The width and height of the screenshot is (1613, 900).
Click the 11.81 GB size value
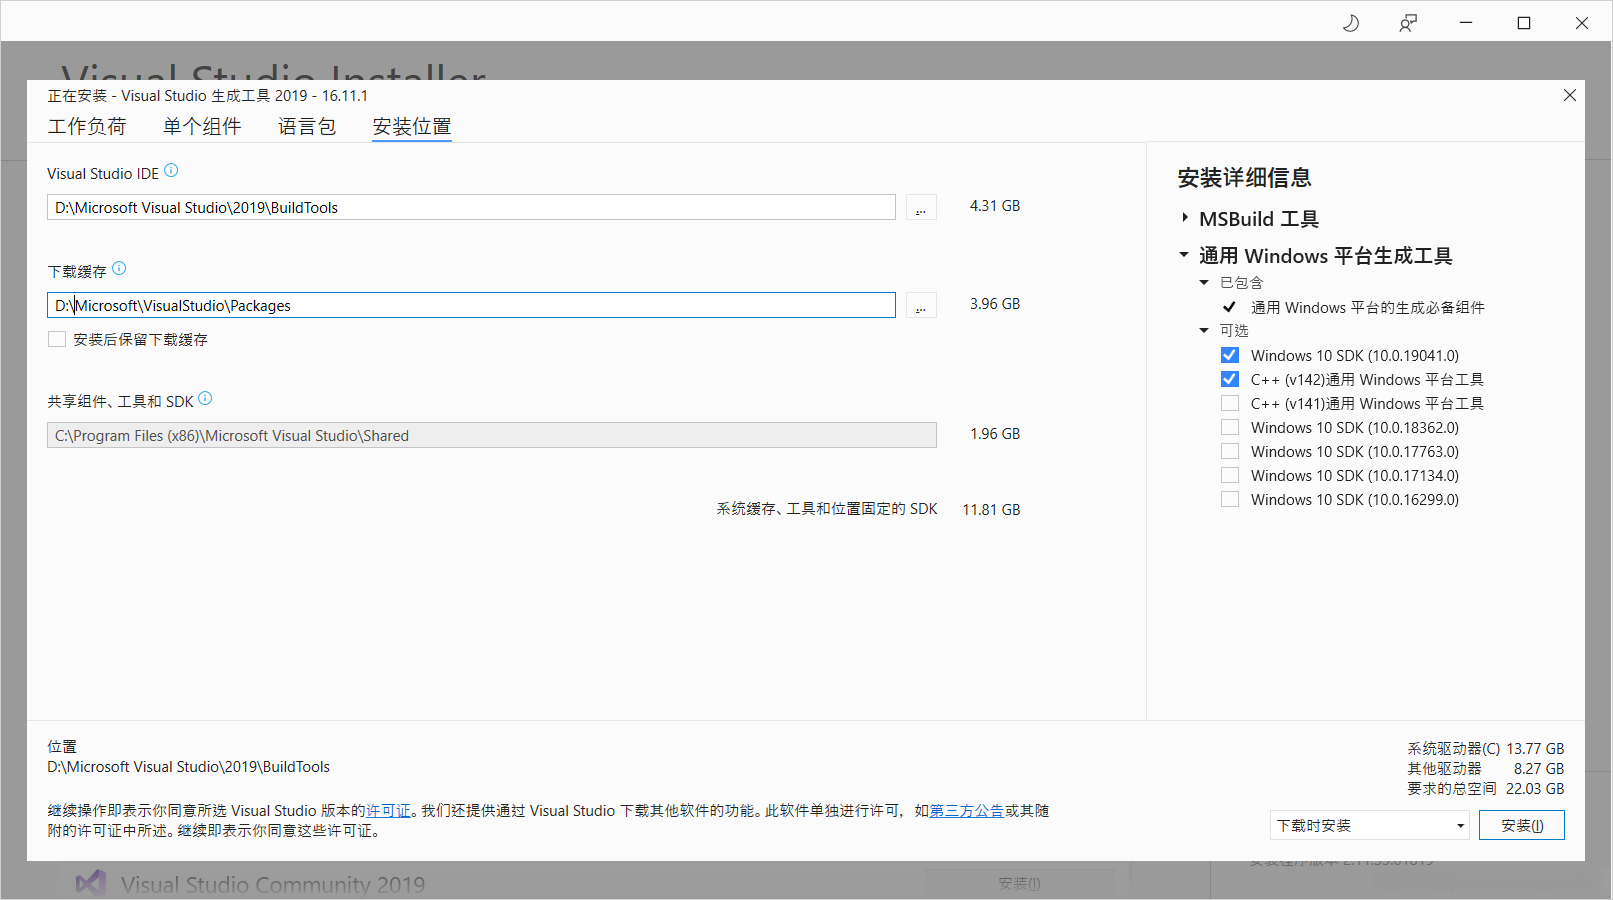(991, 510)
